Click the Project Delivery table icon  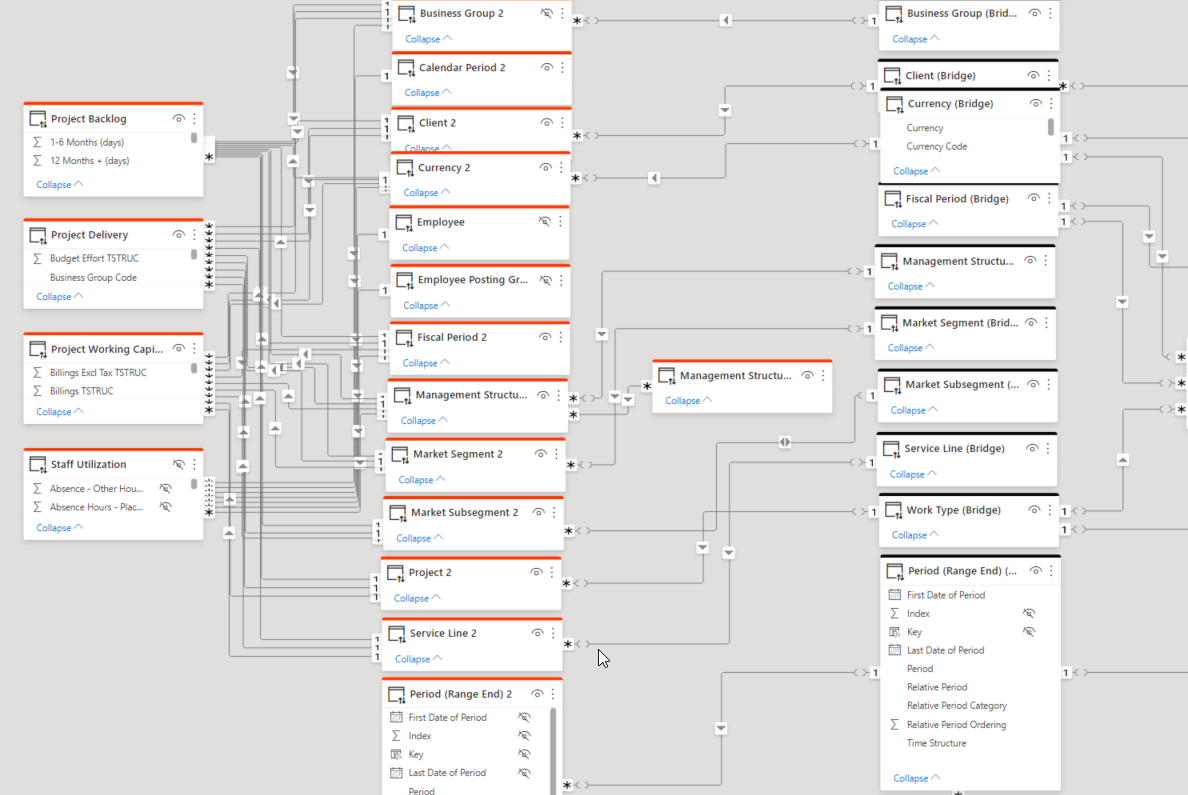click(x=38, y=235)
